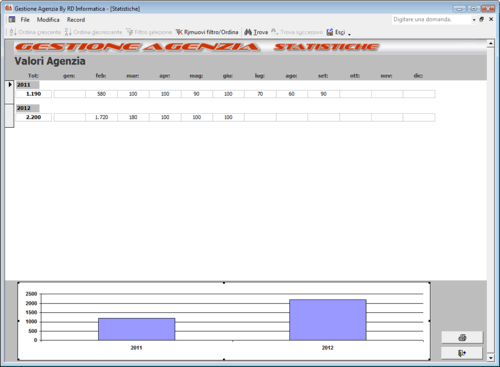500x367 pixels.
Task: Click 2012 total value 2.200
Action: pos(34,117)
